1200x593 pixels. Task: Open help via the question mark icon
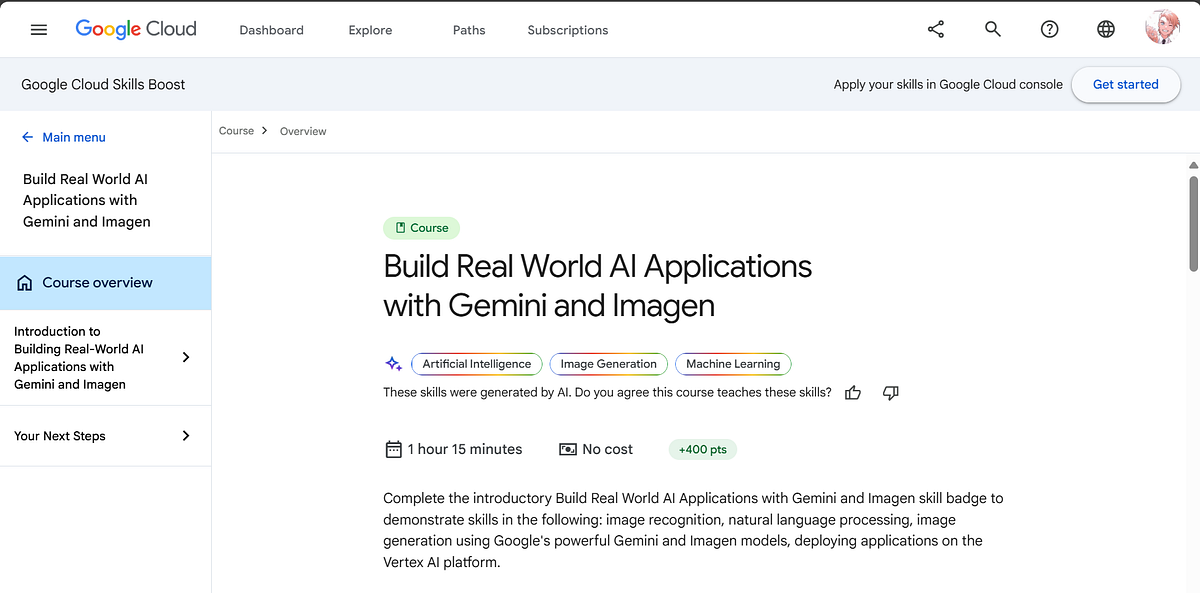click(1049, 29)
